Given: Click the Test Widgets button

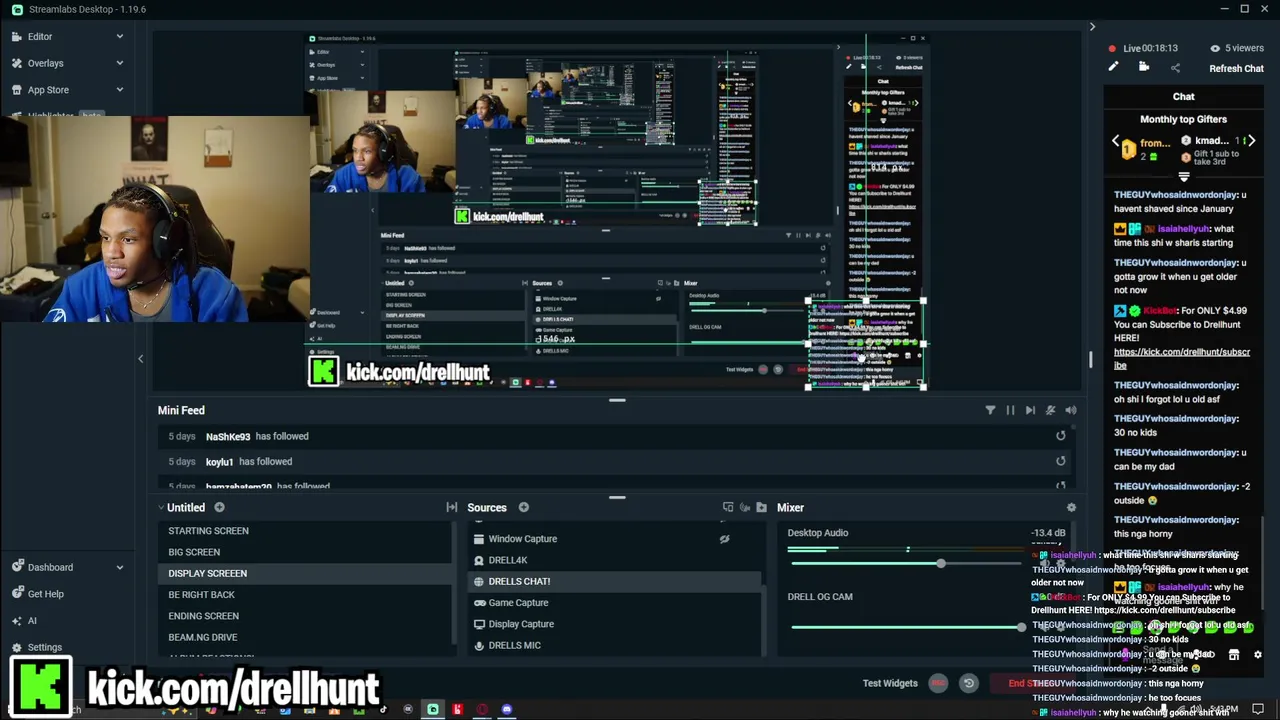Looking at the screenshot, I should [890, 684].
